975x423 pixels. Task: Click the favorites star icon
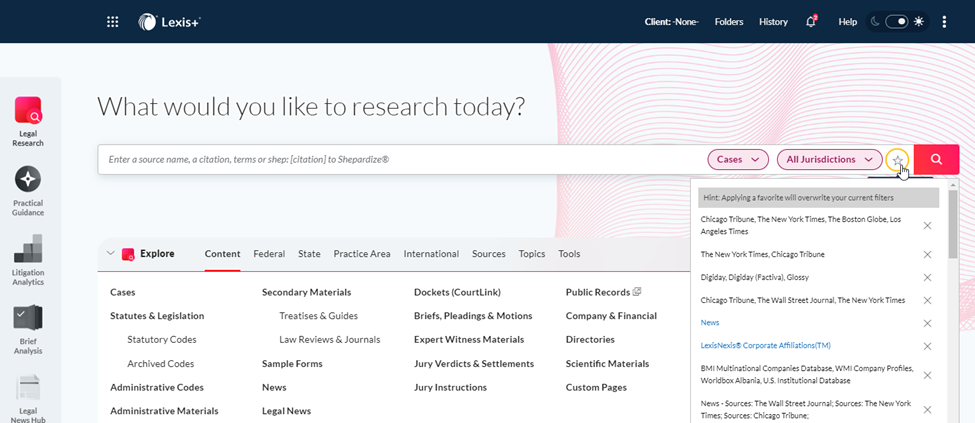point(897,160)
